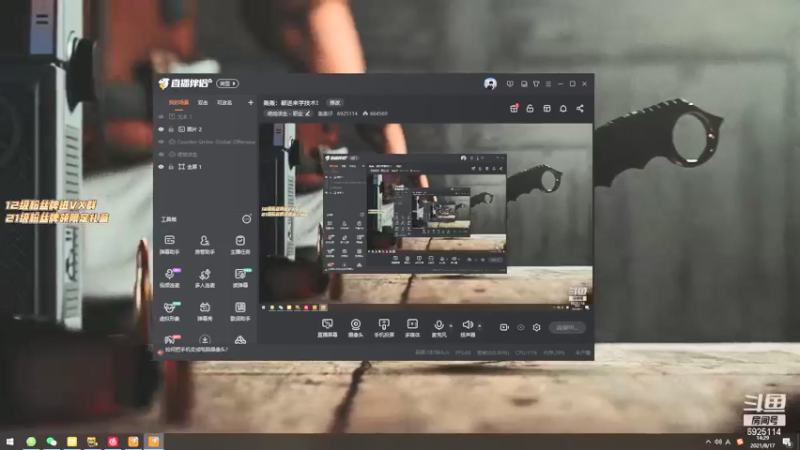This screenshot has width=800, height=450.
Task: Click the volume icon in the system tray
Action: [718, 442]
